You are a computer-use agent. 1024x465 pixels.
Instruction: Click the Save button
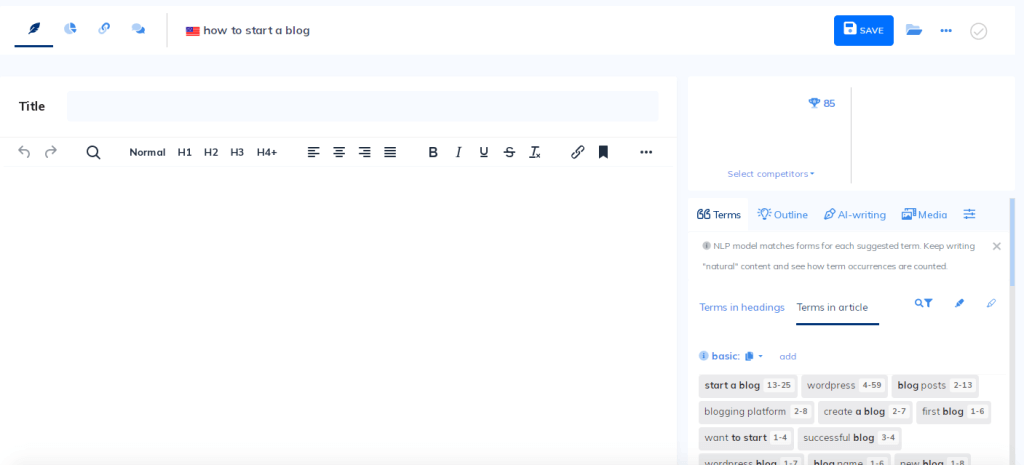[x=863, y=30]
